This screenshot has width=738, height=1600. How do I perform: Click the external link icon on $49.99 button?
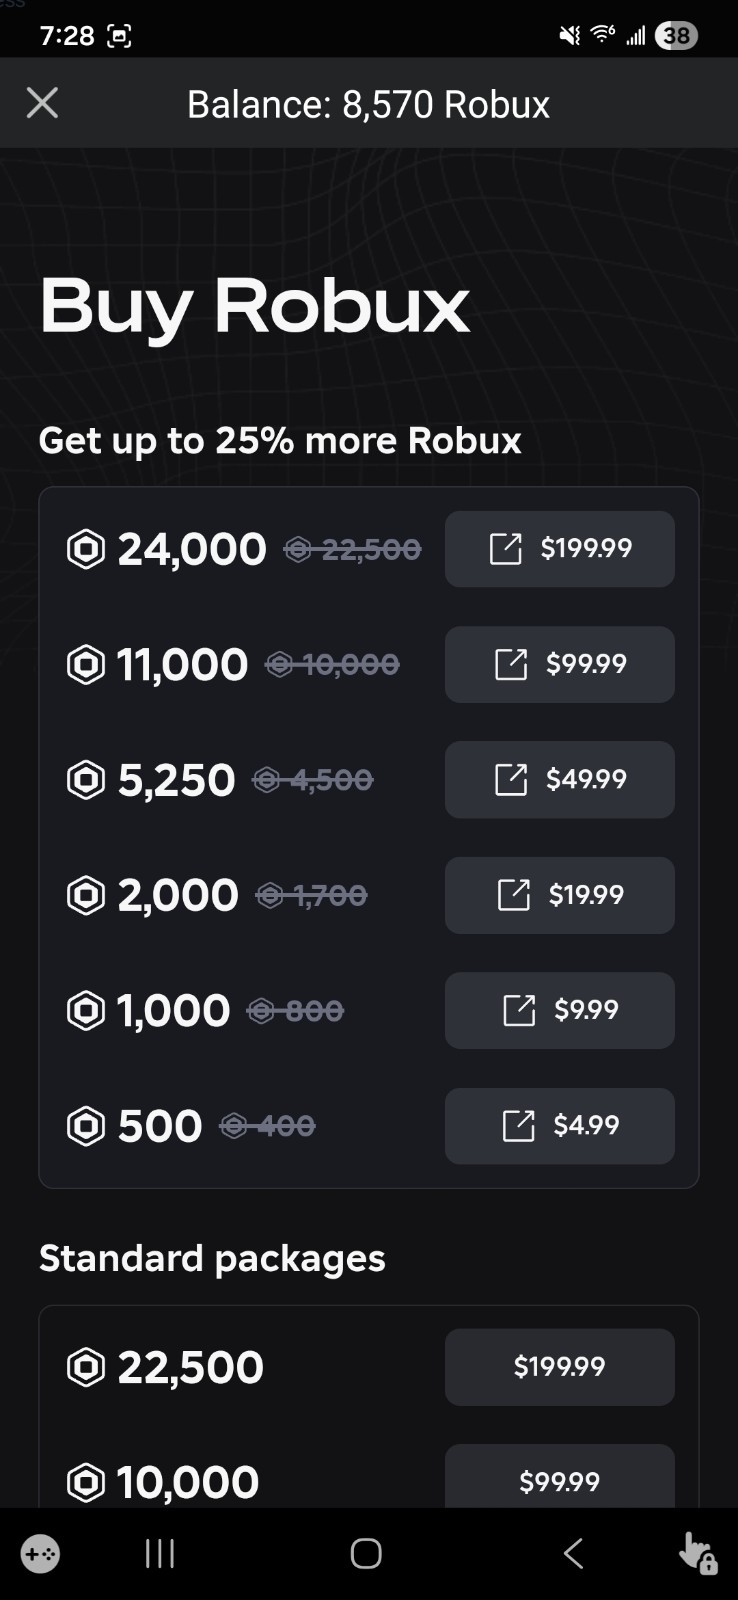513,780
